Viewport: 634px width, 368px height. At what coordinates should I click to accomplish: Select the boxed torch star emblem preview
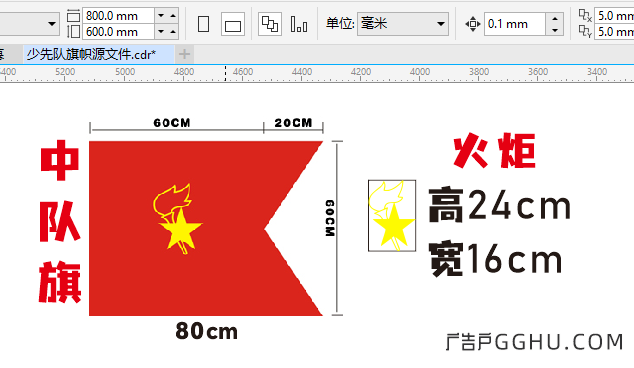pos(392,216)
